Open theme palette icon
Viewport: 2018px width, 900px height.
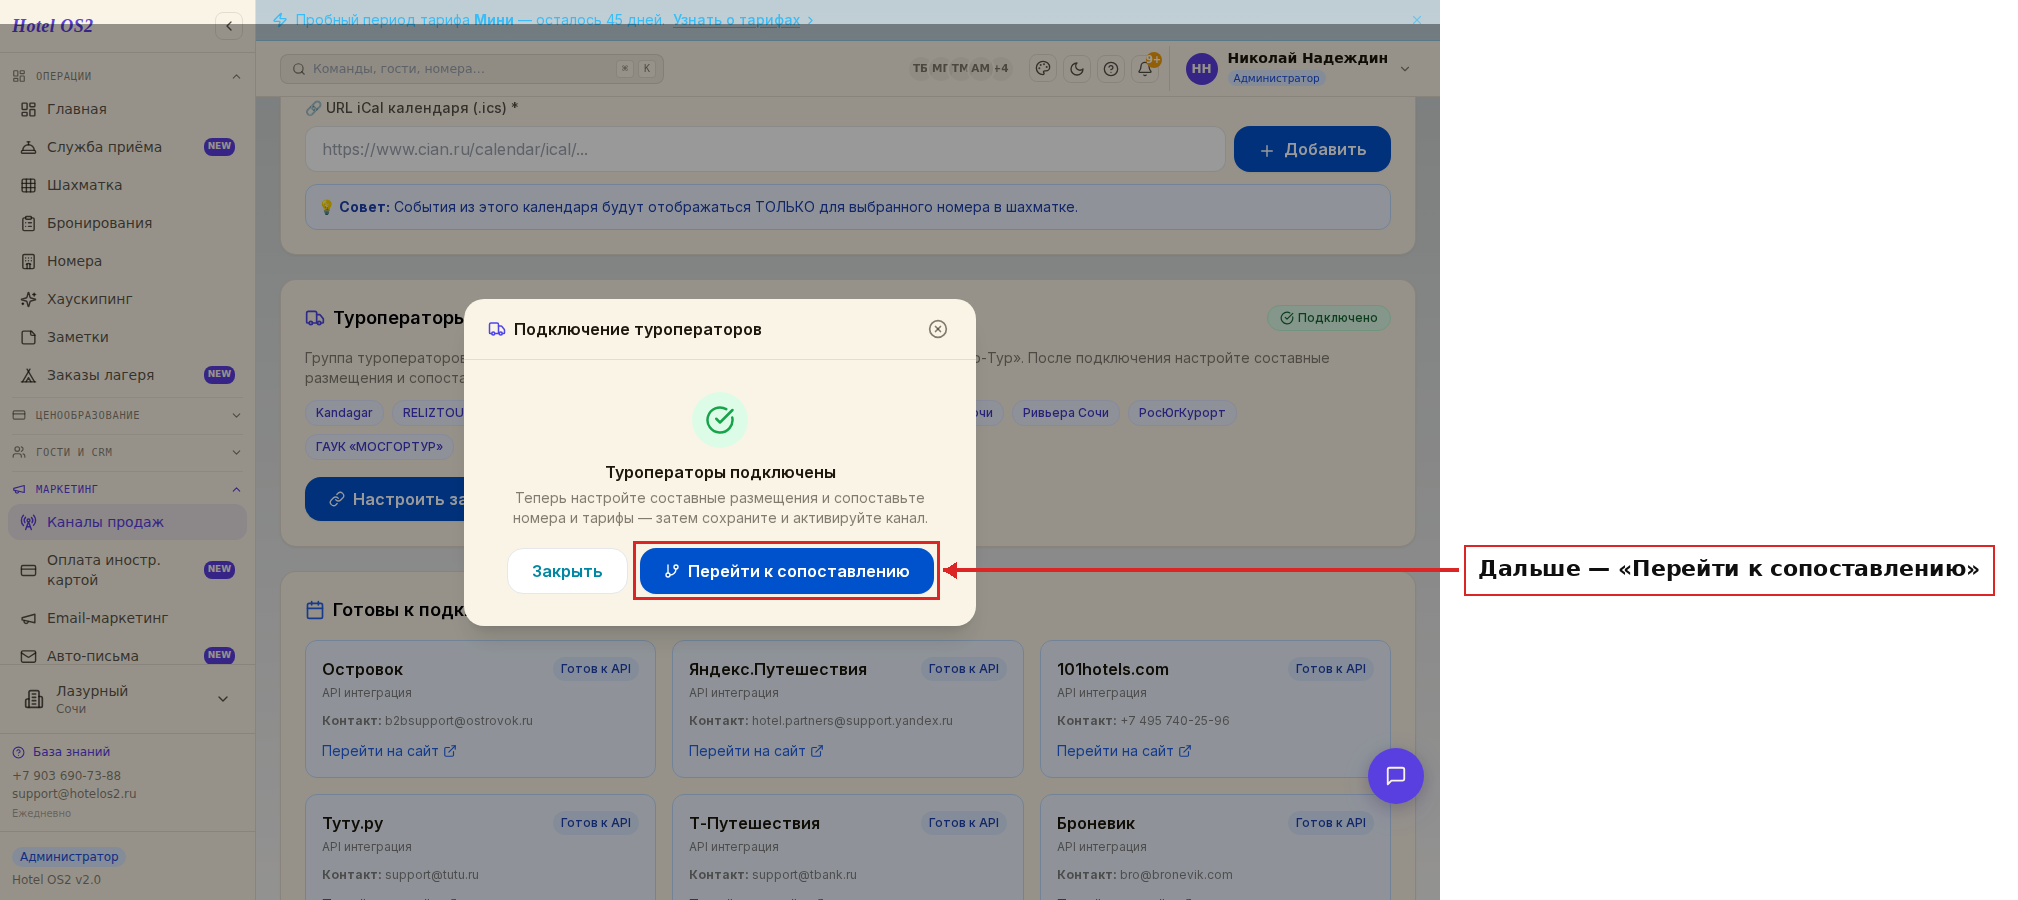coord(1043,69)
